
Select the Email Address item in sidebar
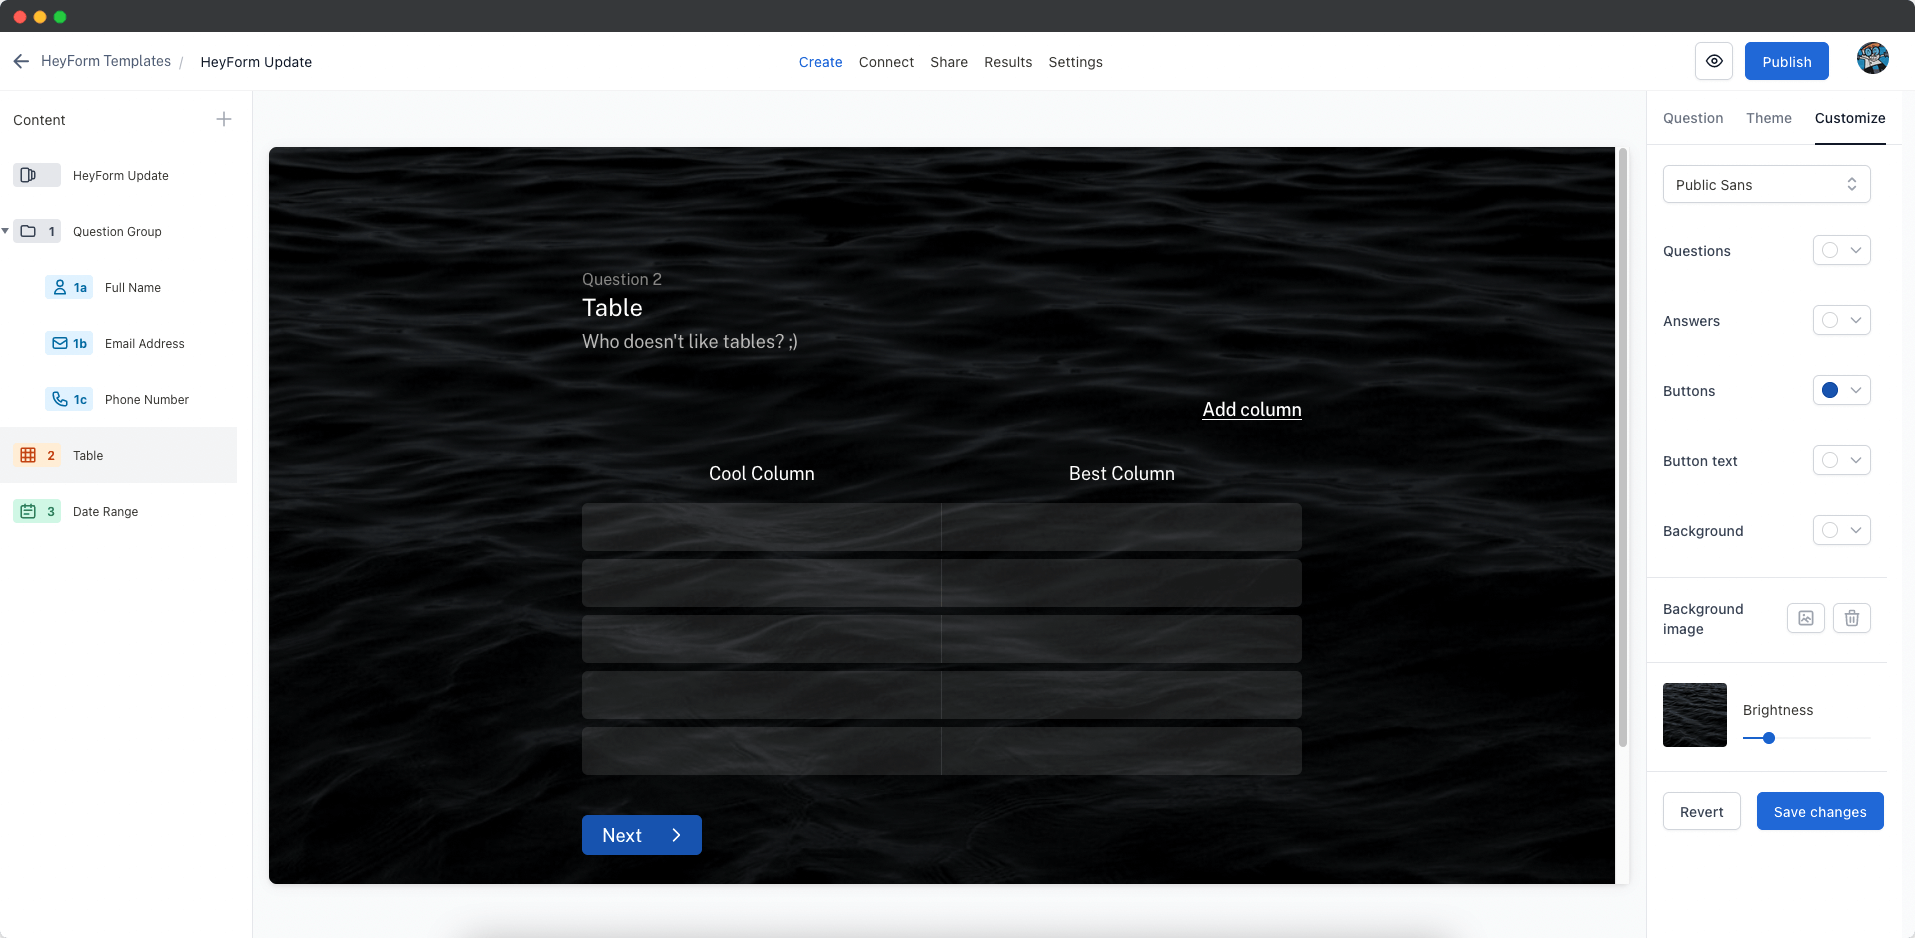pos(119,343)
